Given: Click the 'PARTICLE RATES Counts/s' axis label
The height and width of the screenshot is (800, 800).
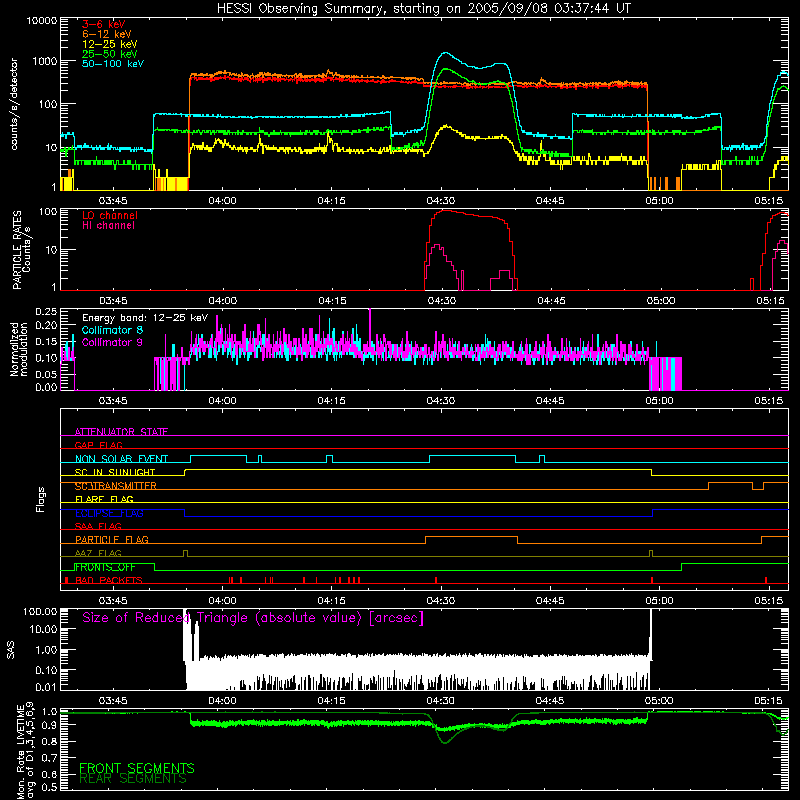Looking at the screenshot, I should (21, 249).
